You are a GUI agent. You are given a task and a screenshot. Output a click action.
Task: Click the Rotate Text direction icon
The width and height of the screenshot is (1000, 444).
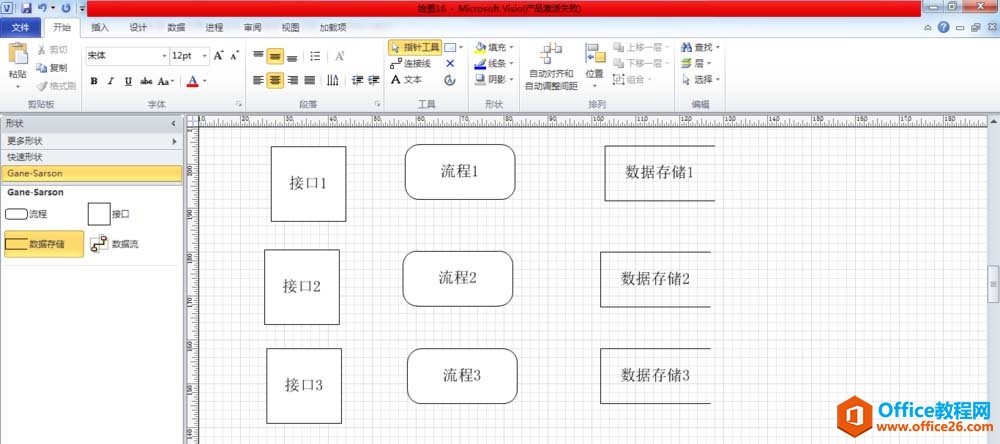click(x=332, y=80)
